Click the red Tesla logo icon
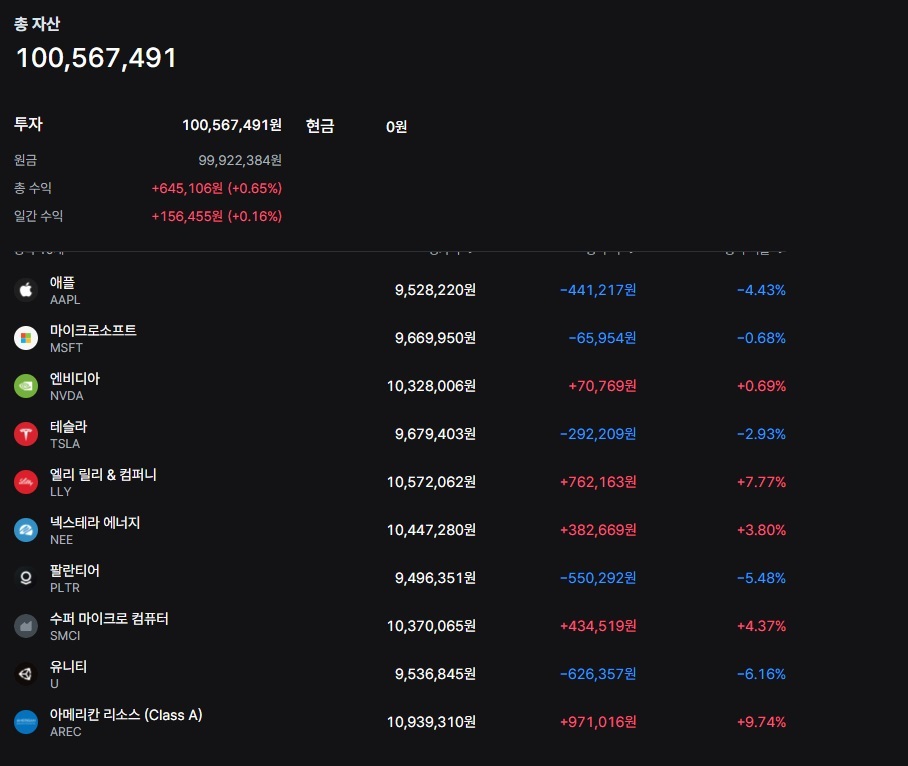The image size is (908, 766). click(25, 434)
